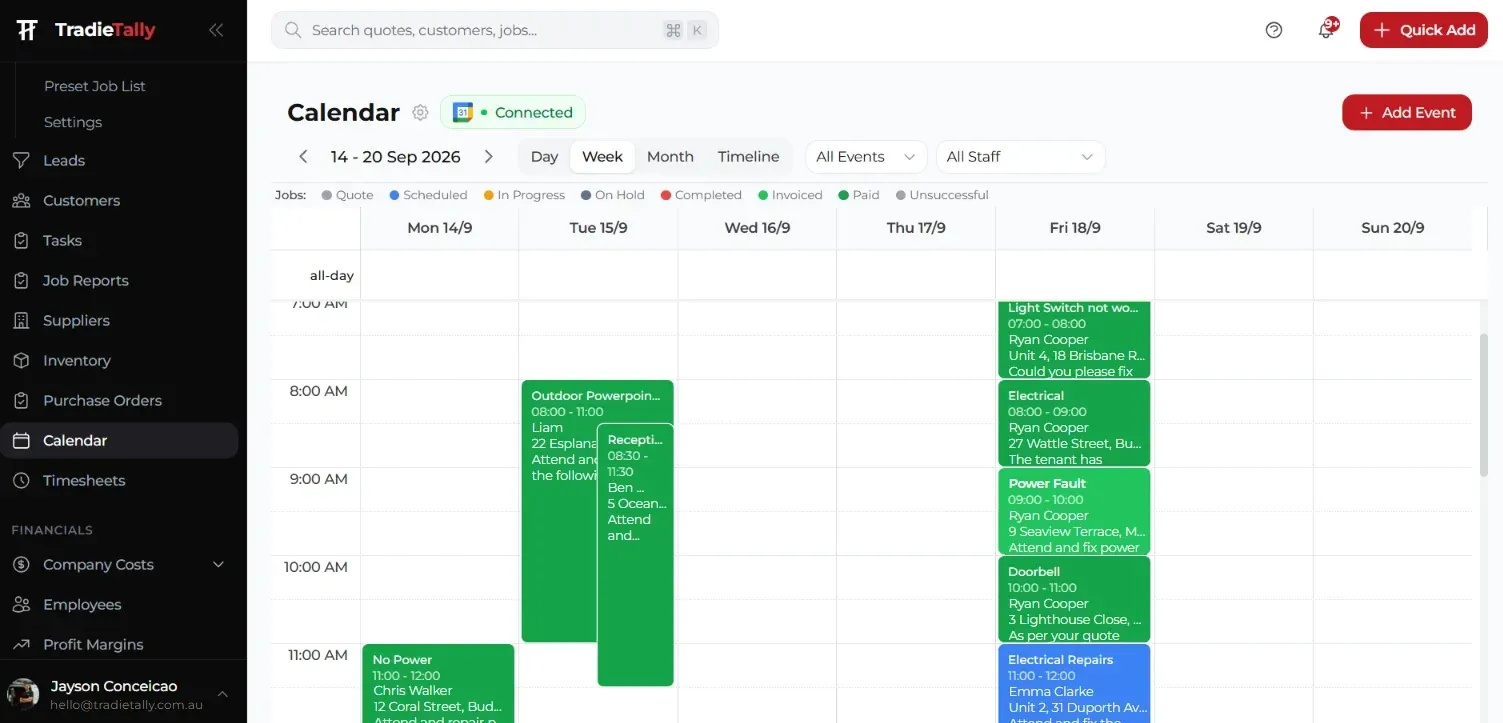Open Employees in the sidebar

[119, 604]
